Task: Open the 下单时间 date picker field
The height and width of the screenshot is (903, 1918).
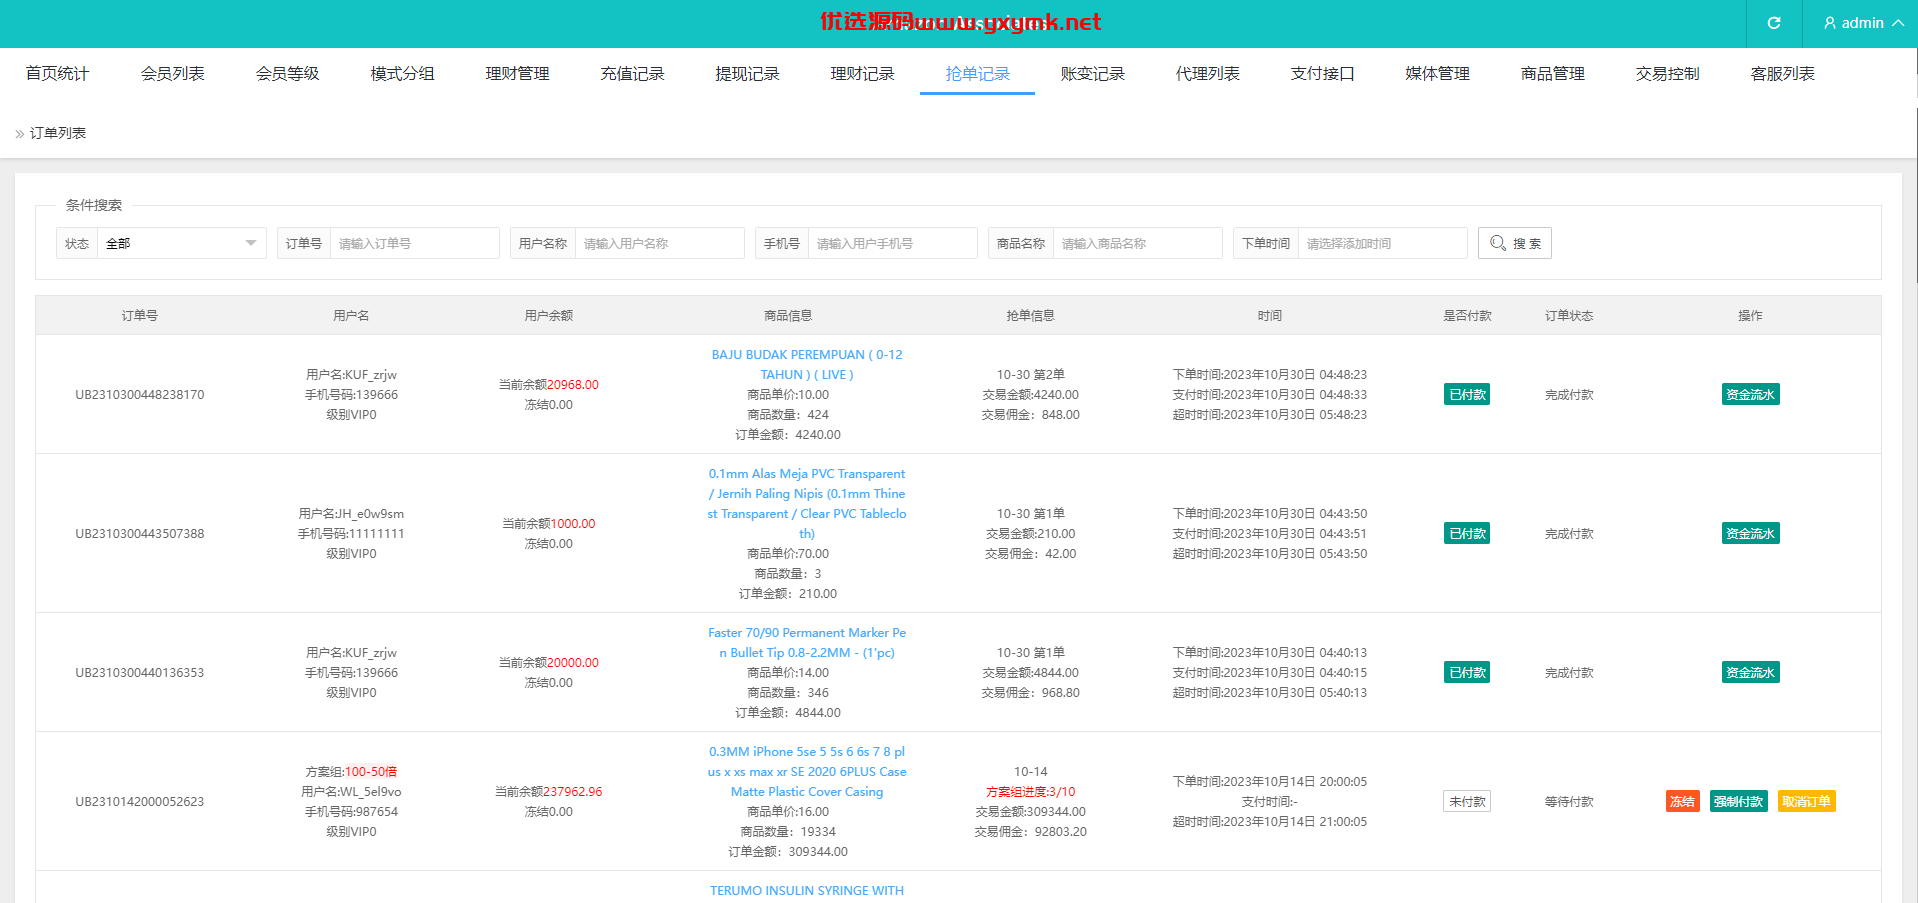Action: point(1383,243)
